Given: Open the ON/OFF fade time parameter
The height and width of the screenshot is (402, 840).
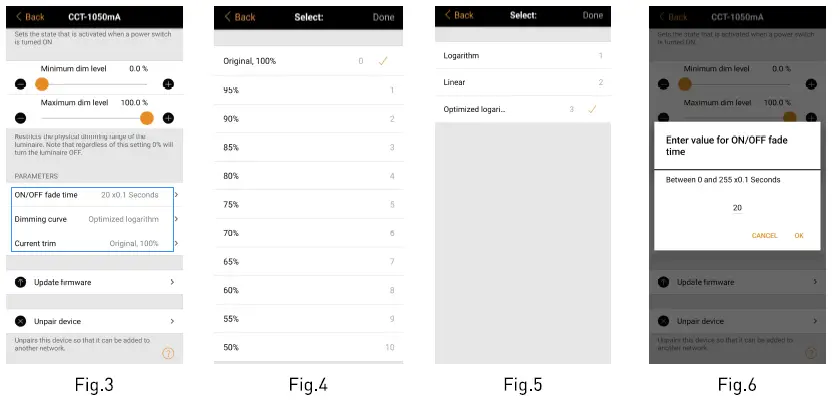Looking at the screenshot, I should 93,195.
